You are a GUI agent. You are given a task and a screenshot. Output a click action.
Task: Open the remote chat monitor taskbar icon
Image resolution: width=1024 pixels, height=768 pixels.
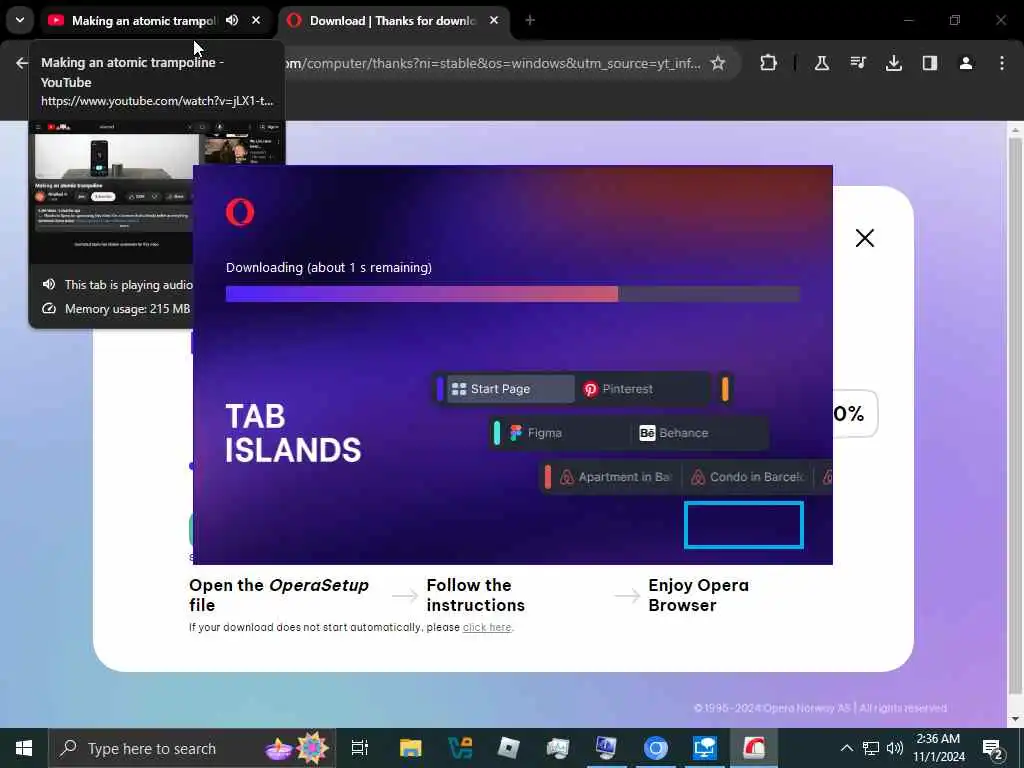coord(705,748)
